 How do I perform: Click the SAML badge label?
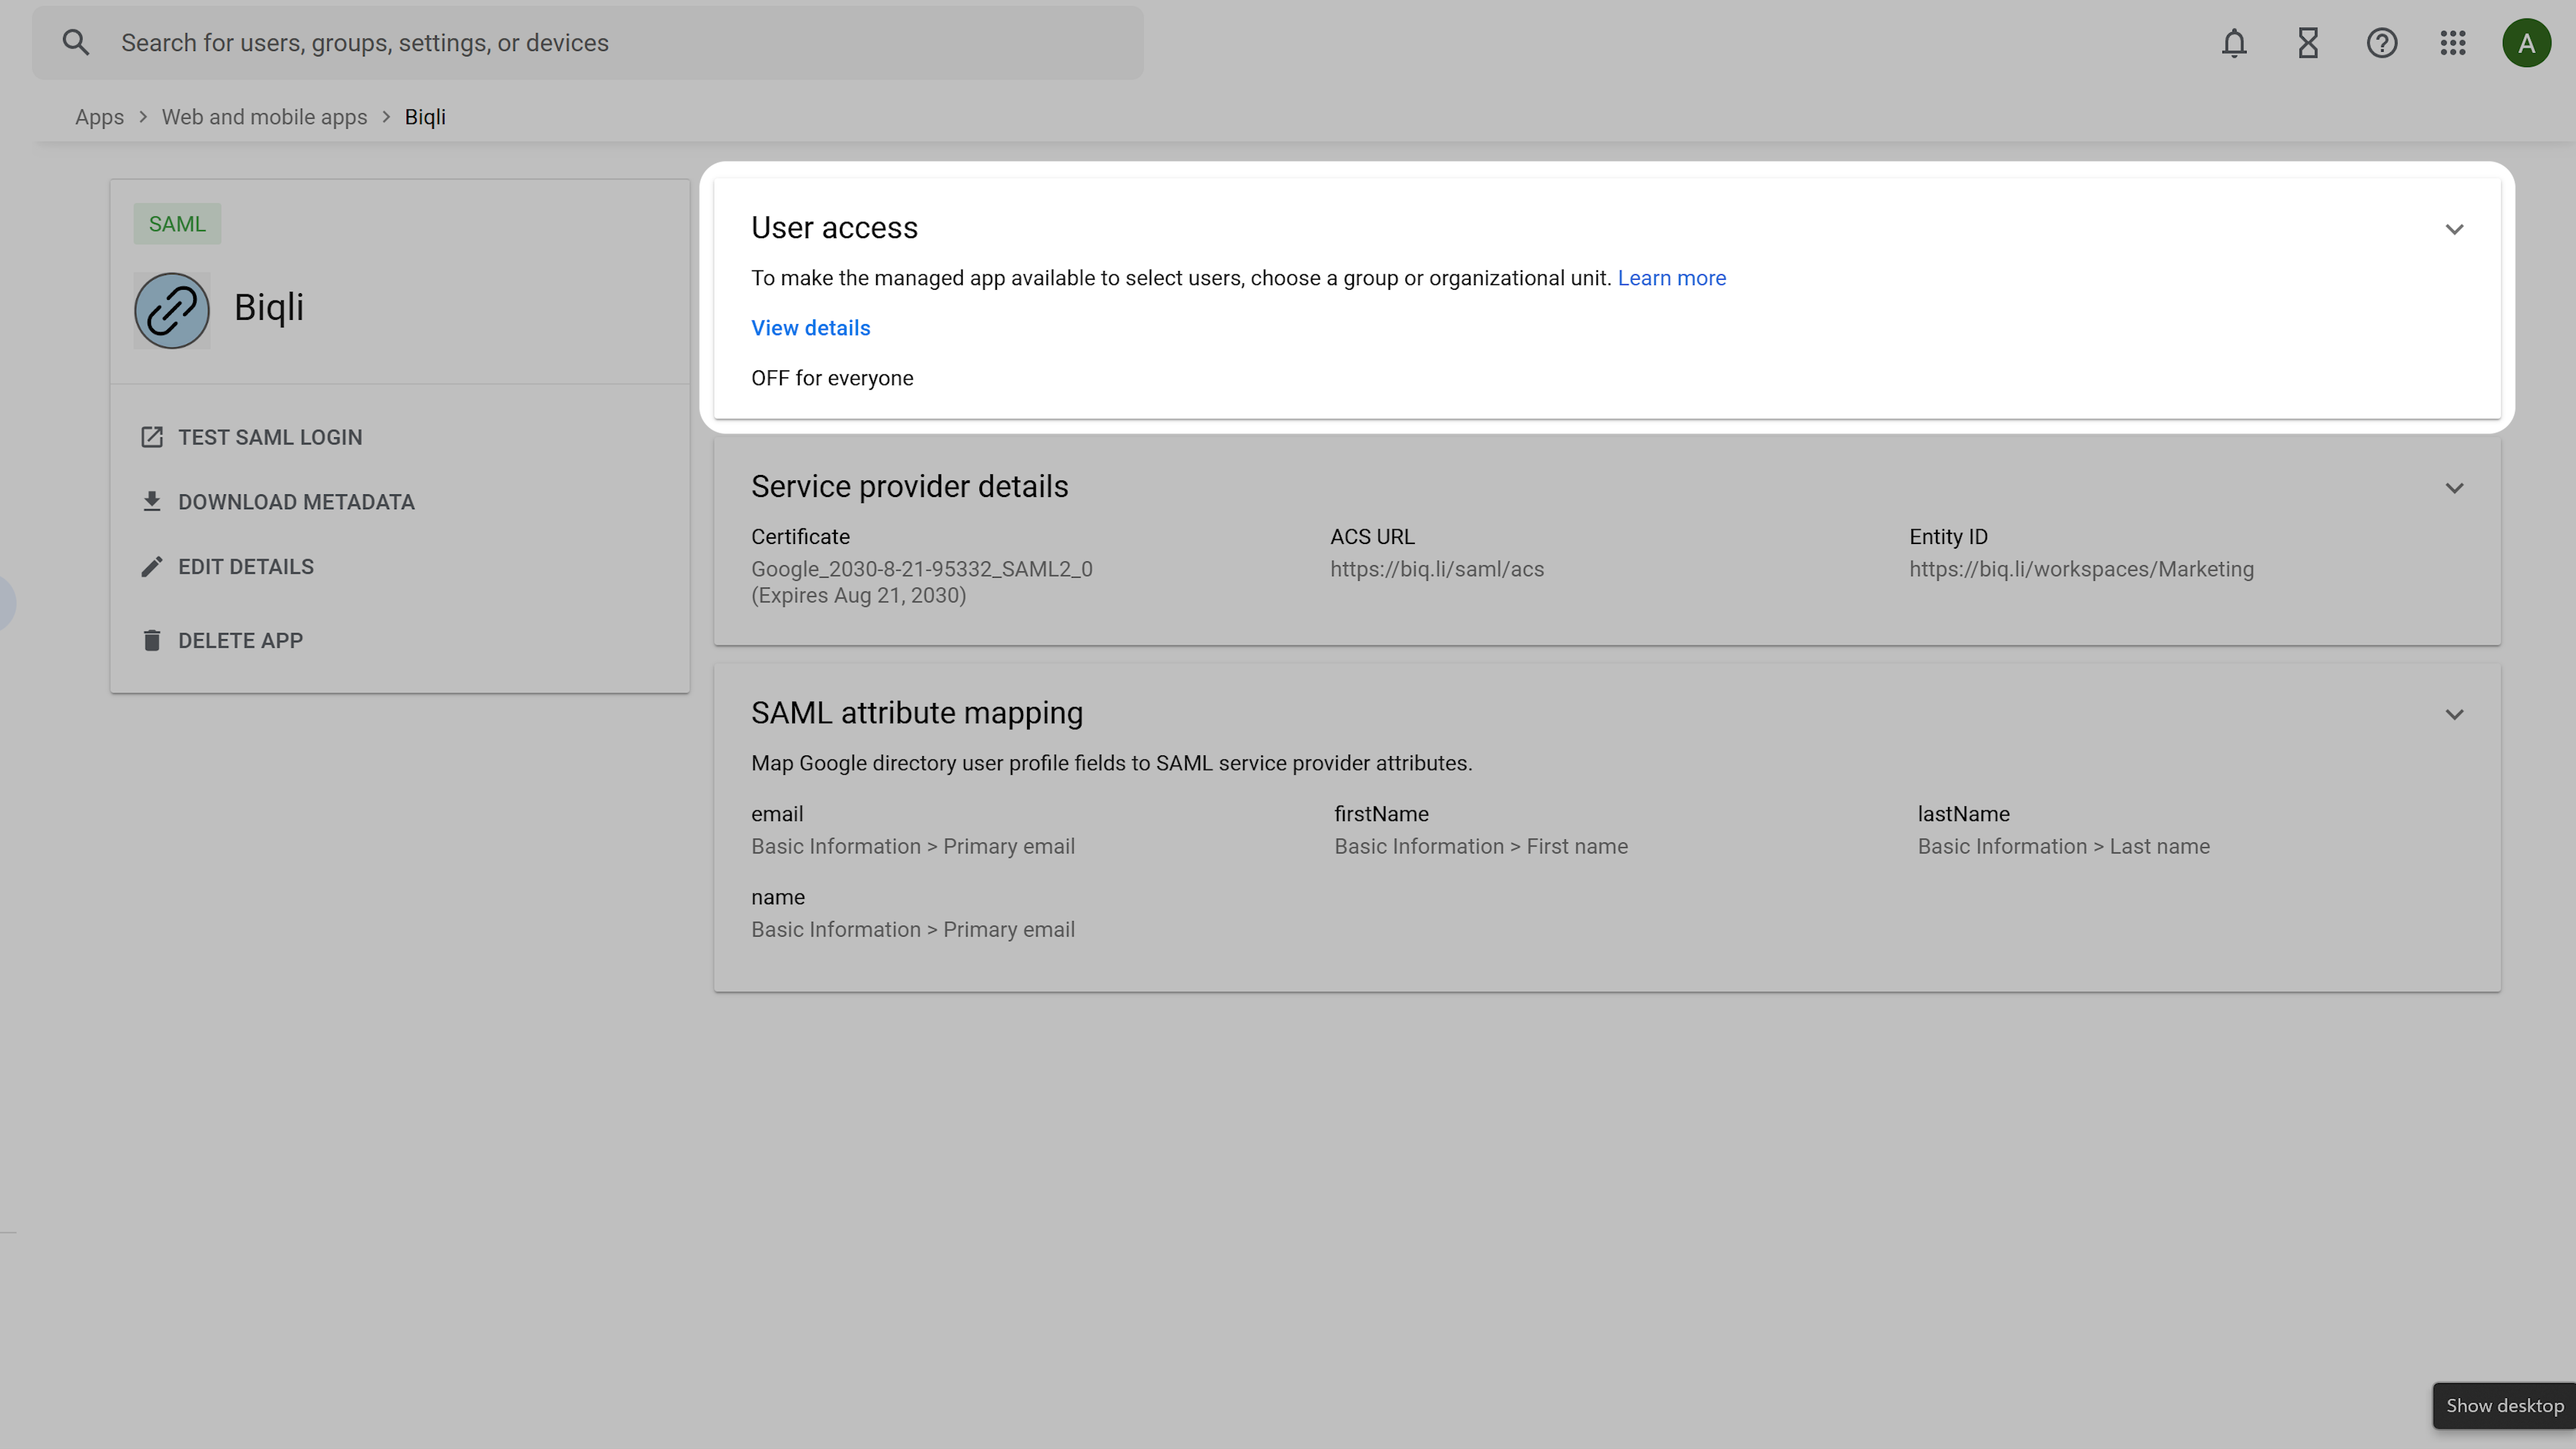[x=177, y=224]
